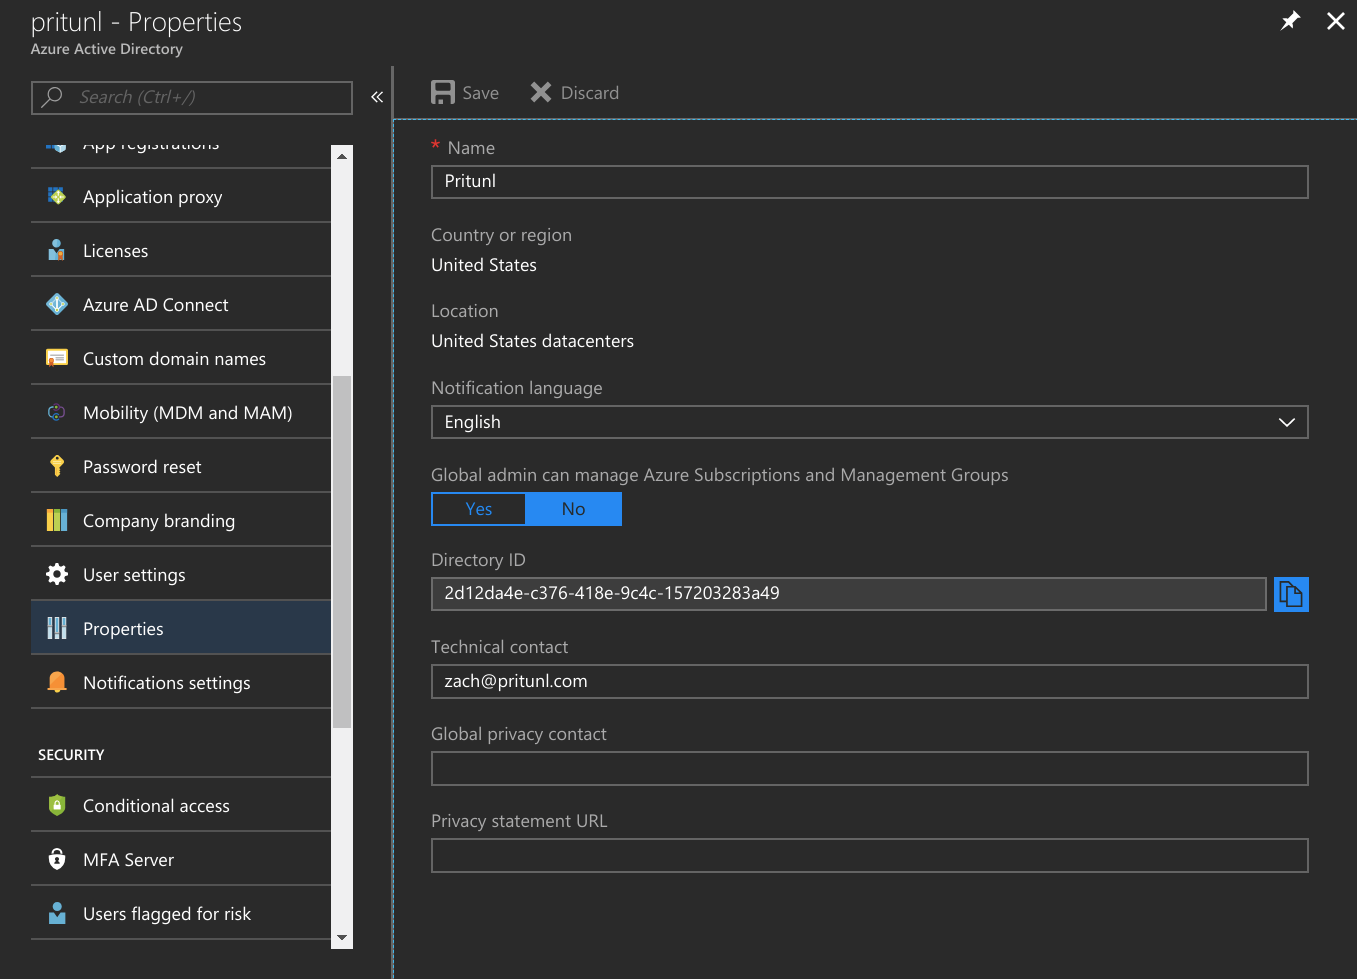1357x979 pixels.
Task: Set global admin management to No
Action: [573, 509]
